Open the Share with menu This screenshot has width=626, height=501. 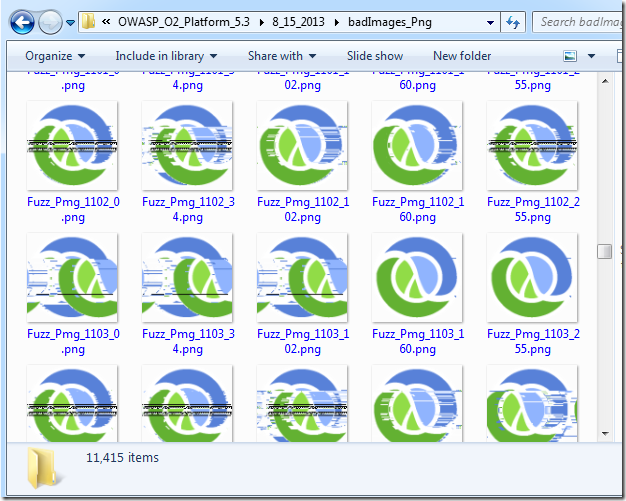(x=282, y=56)
